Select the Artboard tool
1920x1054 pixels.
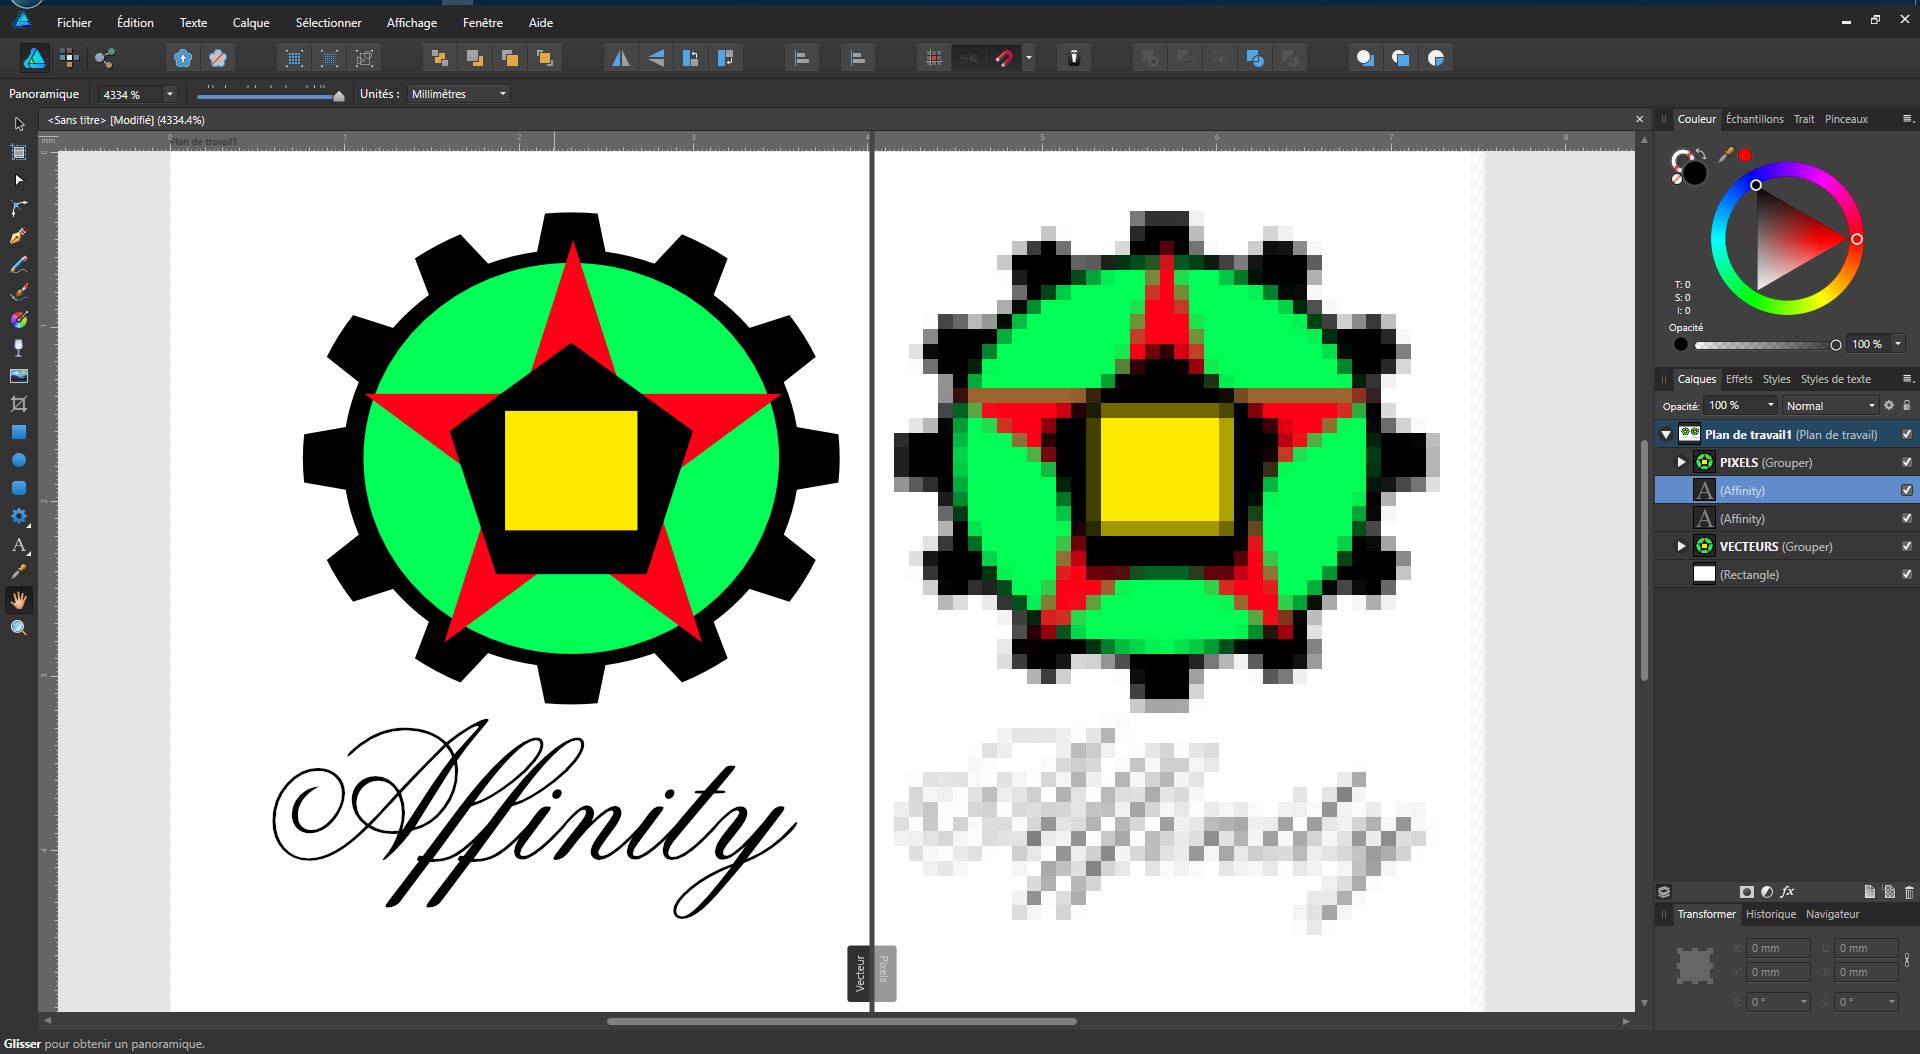click(x=19, y=152)
